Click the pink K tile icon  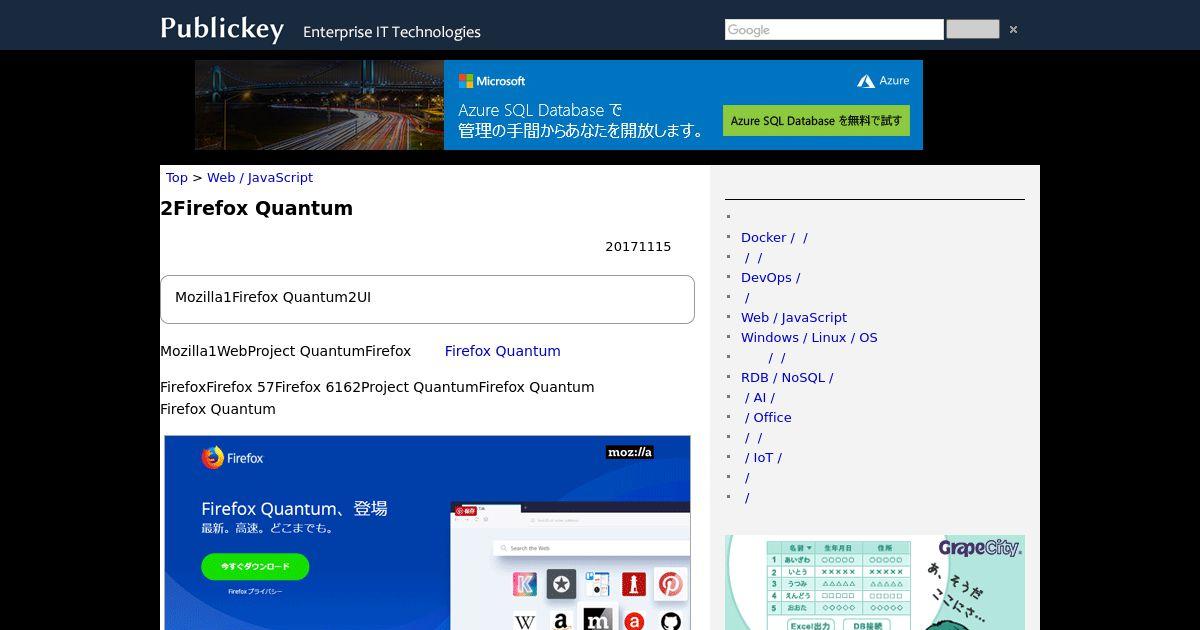[525, 584]
